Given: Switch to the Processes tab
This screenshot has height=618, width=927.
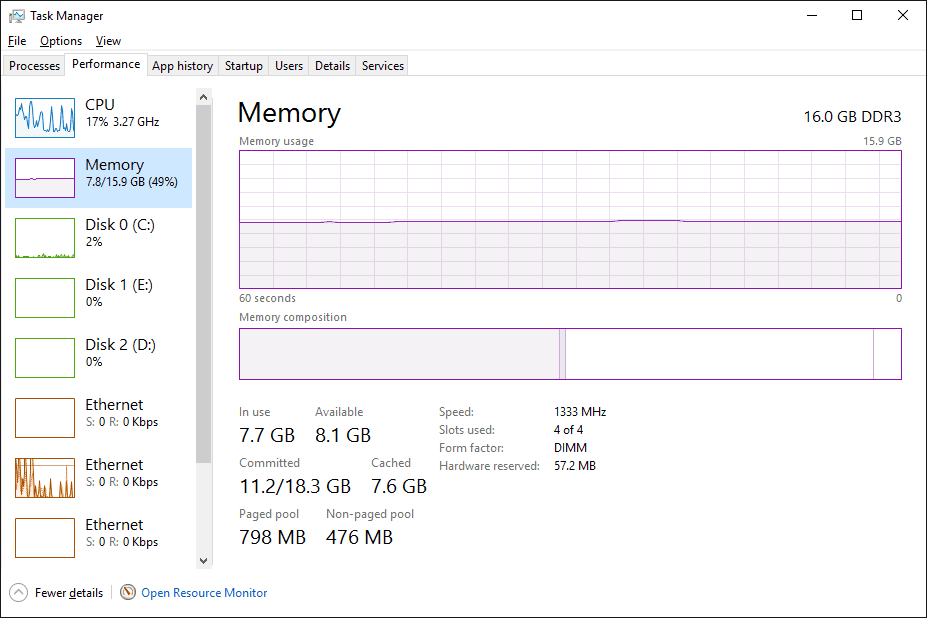Looking at the screenshot, I should [x=33, y=65].
